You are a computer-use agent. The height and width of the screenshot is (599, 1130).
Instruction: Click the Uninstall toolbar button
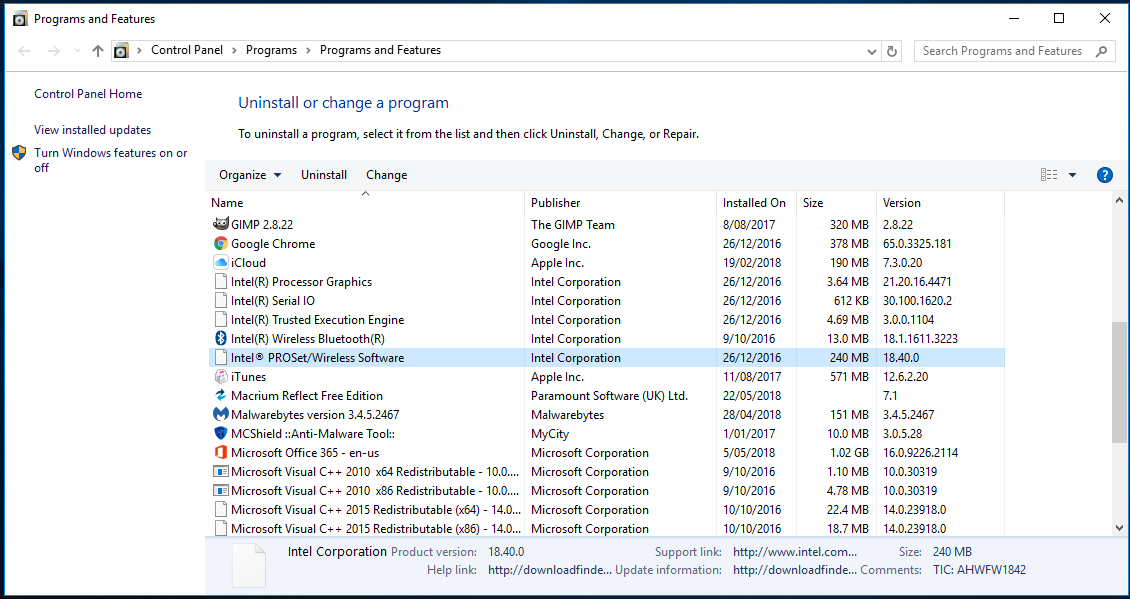324,175
